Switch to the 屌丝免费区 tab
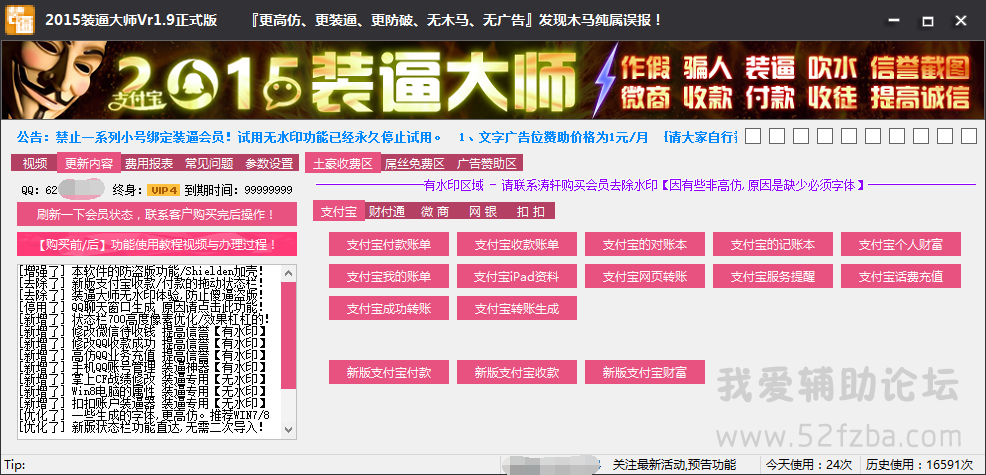 pos(414,164)
